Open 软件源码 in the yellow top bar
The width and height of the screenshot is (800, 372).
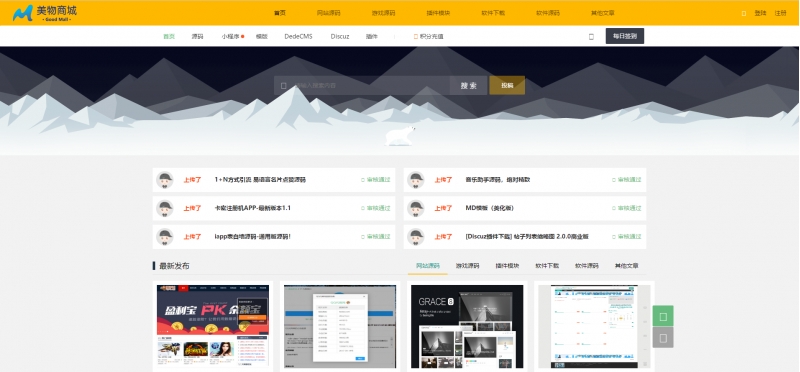tap(548, 13)
